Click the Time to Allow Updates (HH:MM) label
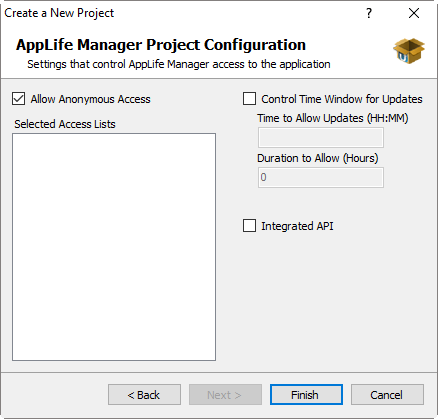 [333, 118]
